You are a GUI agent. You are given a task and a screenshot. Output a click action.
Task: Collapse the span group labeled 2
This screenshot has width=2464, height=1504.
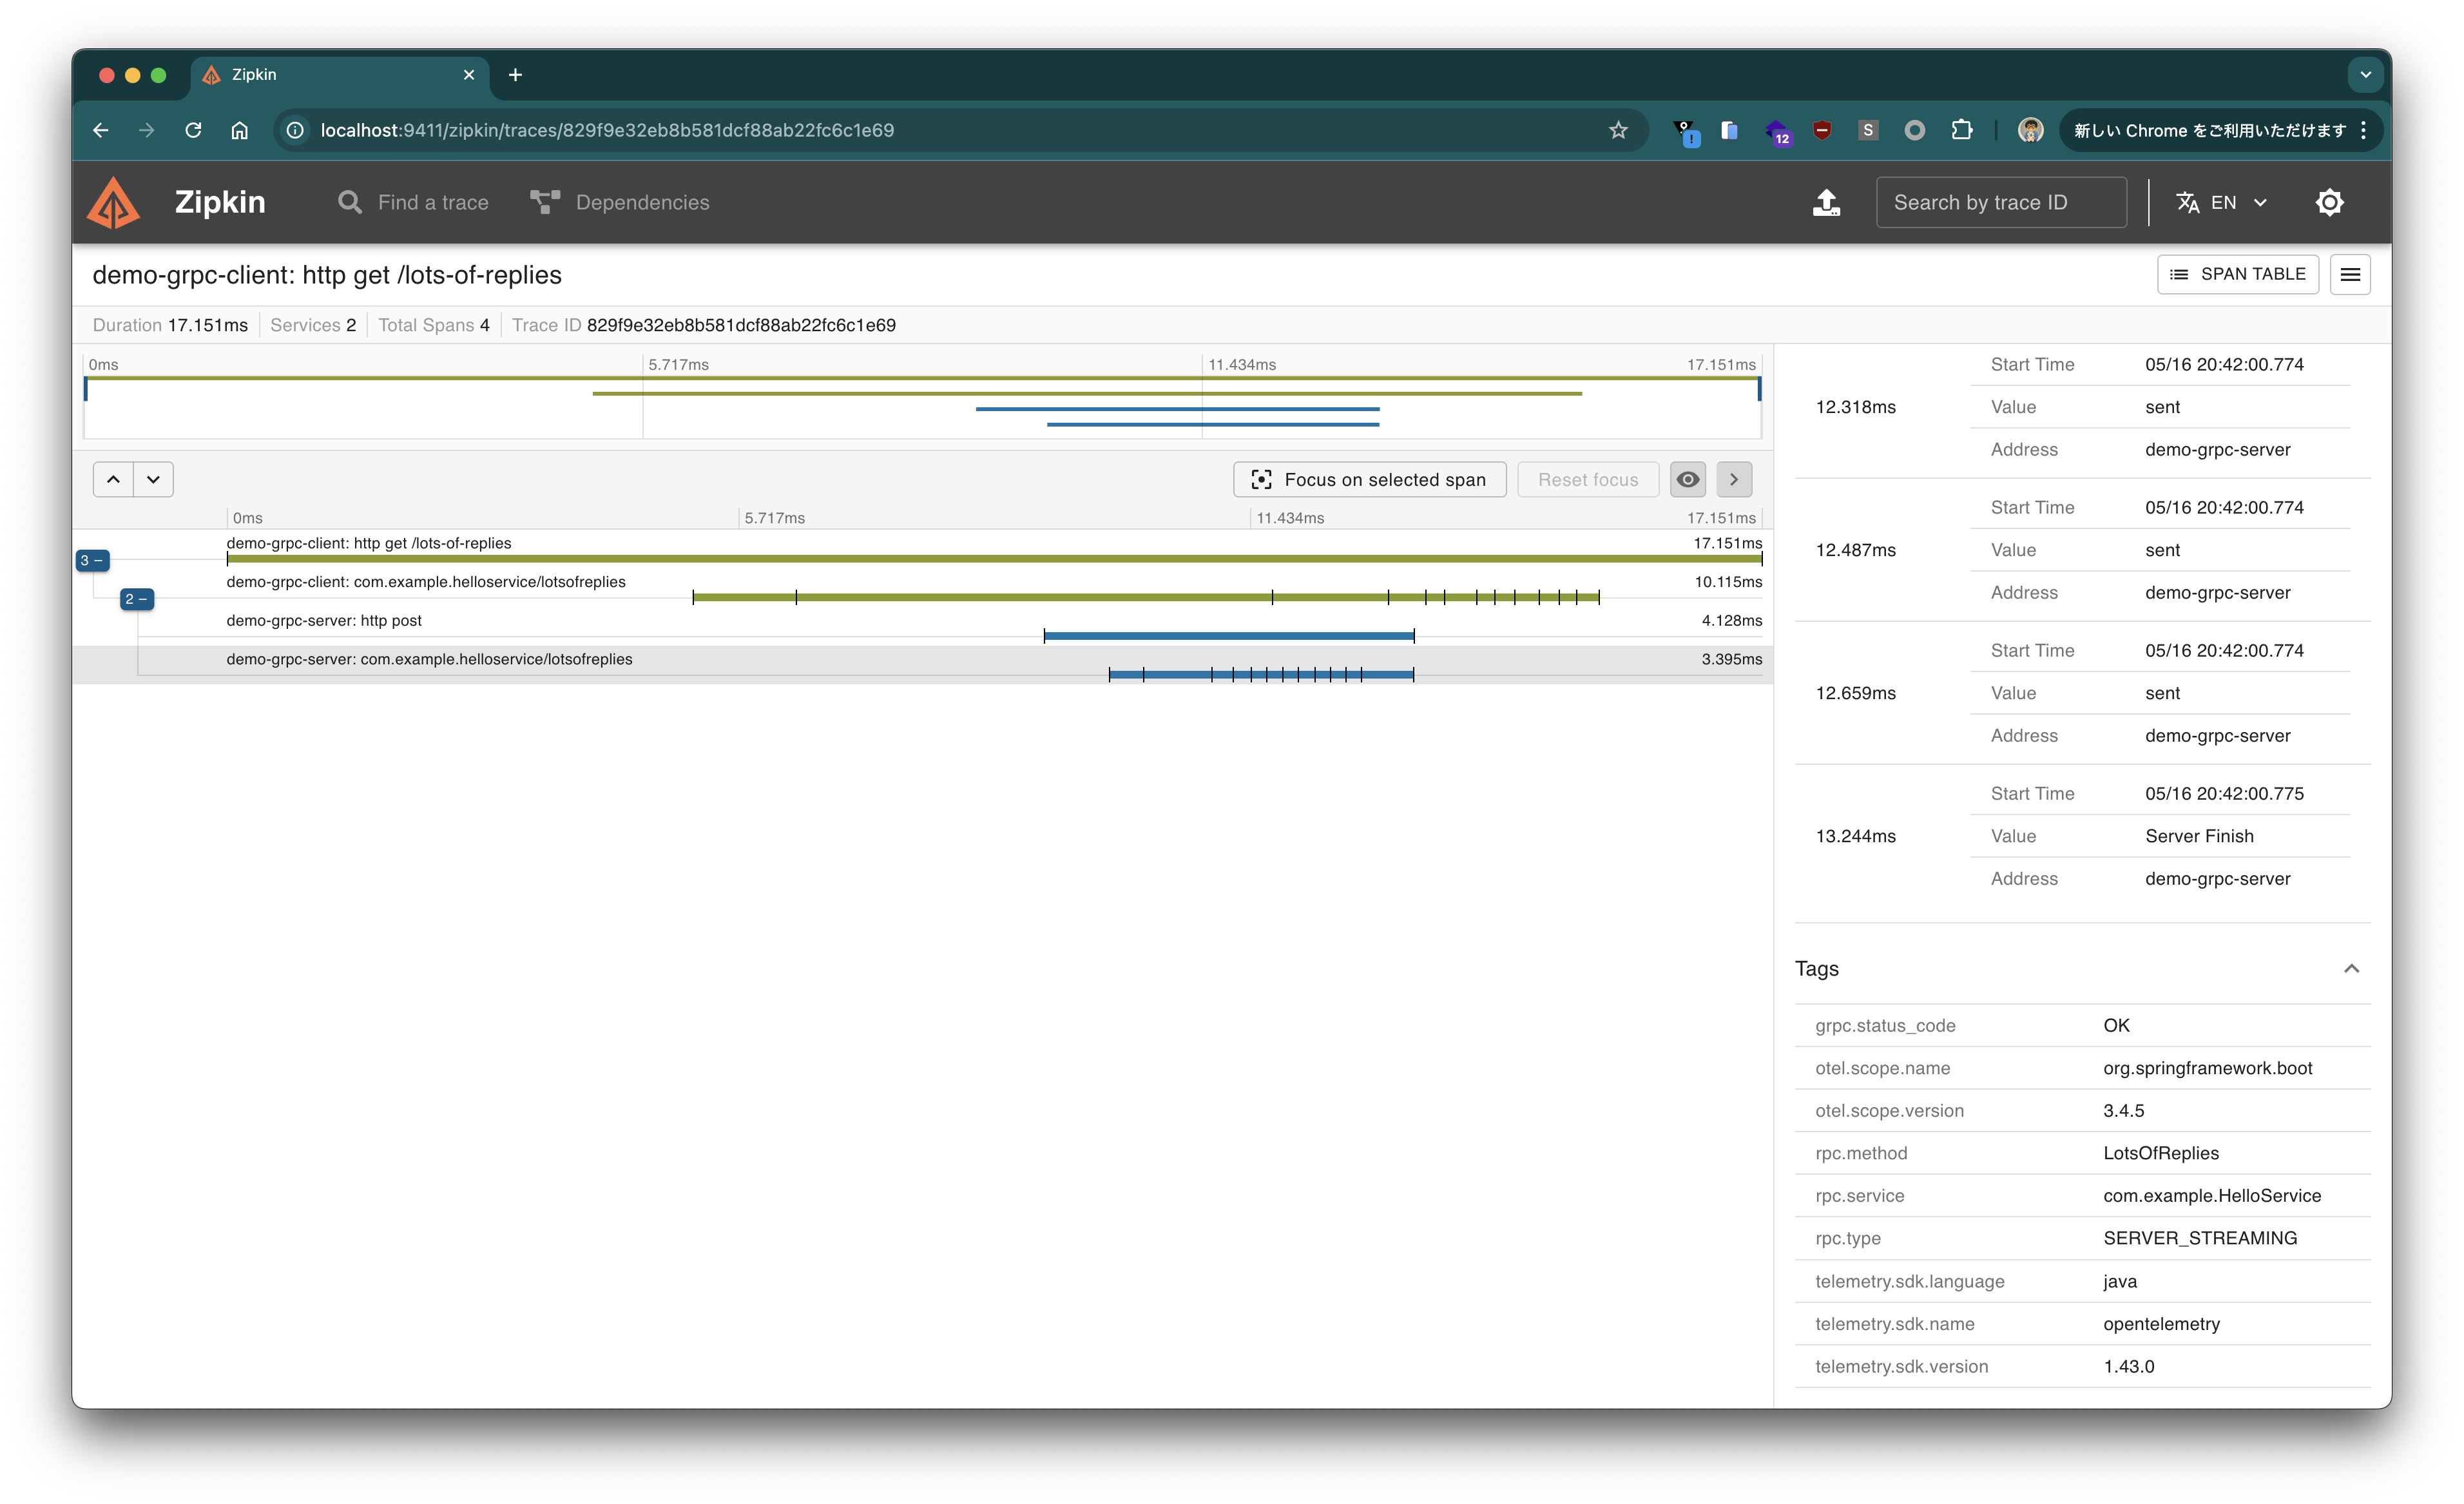tap(136, 599)
